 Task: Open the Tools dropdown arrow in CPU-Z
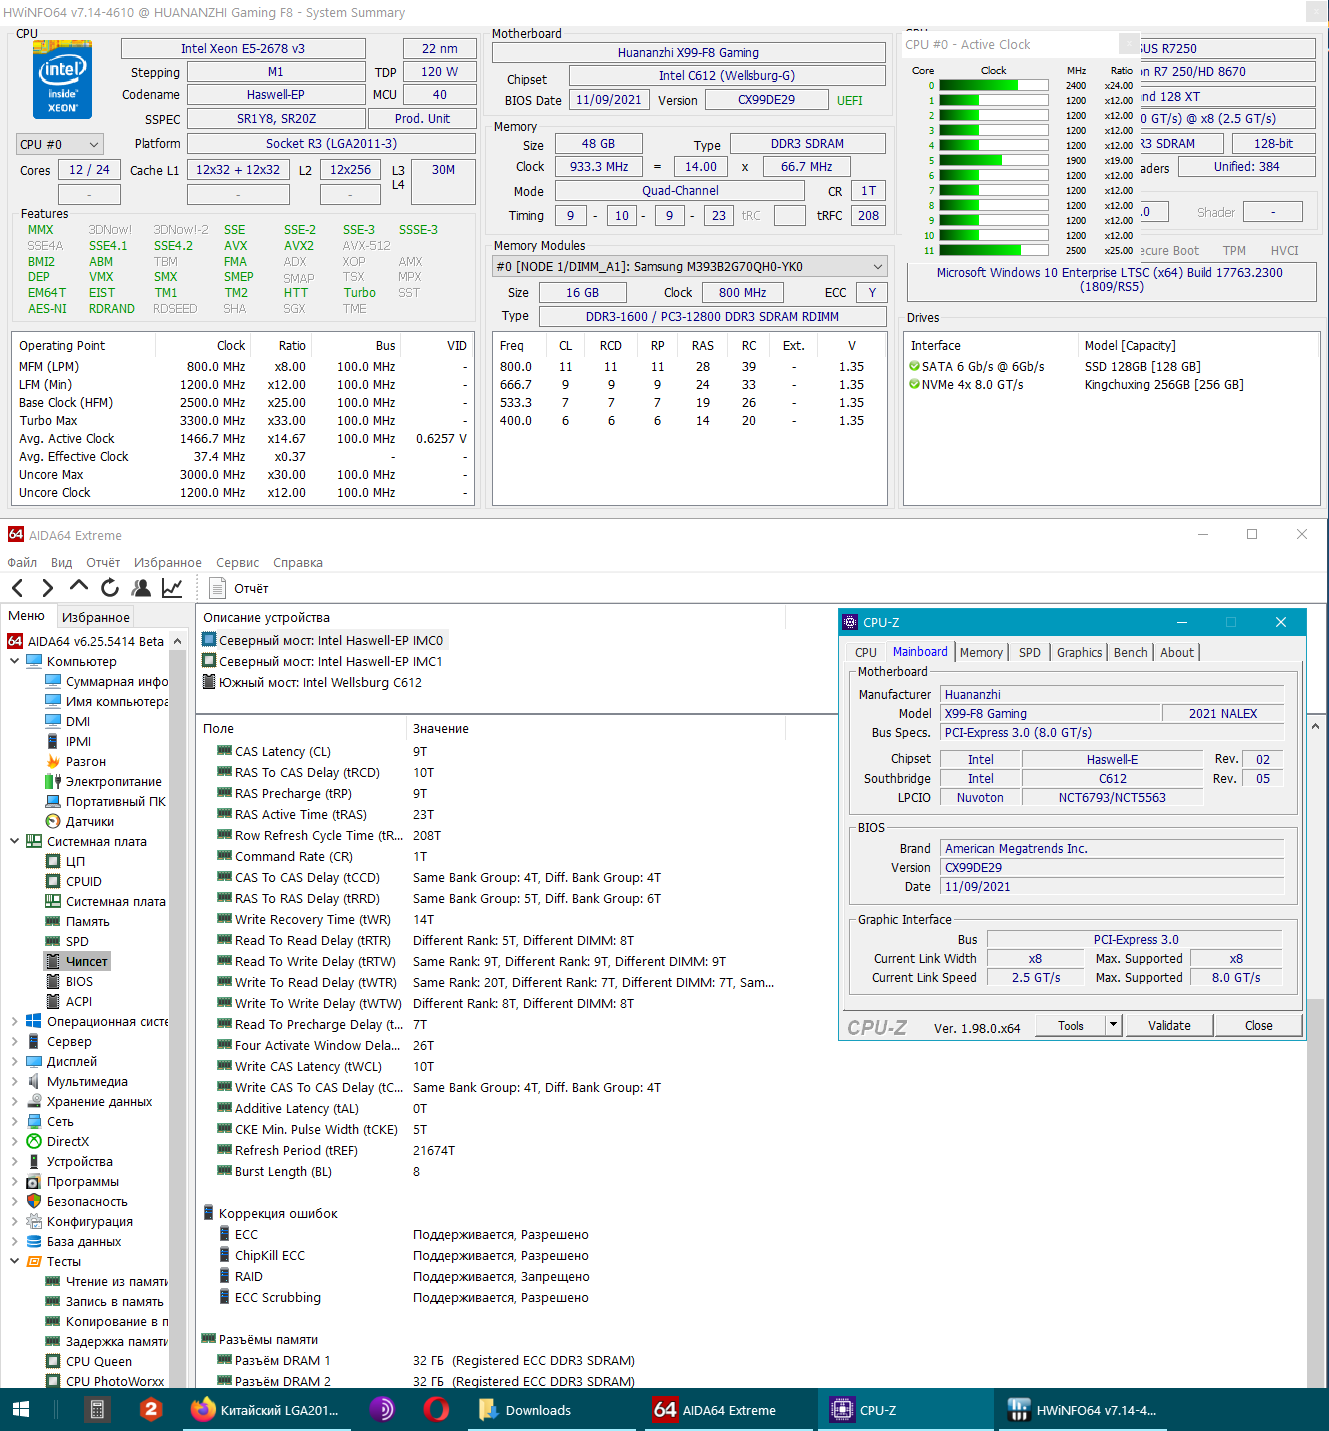1113,1025
